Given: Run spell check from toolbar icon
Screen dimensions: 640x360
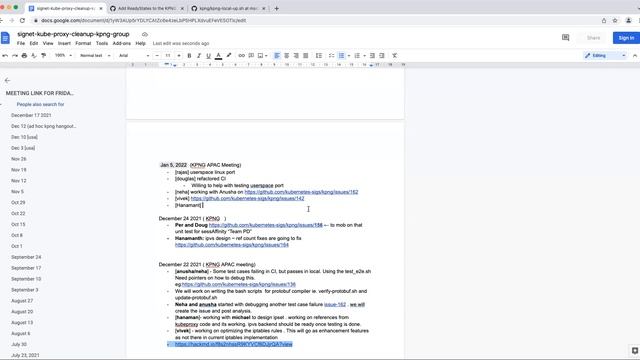Looking at the screenshot, I should tap(34, 56).
